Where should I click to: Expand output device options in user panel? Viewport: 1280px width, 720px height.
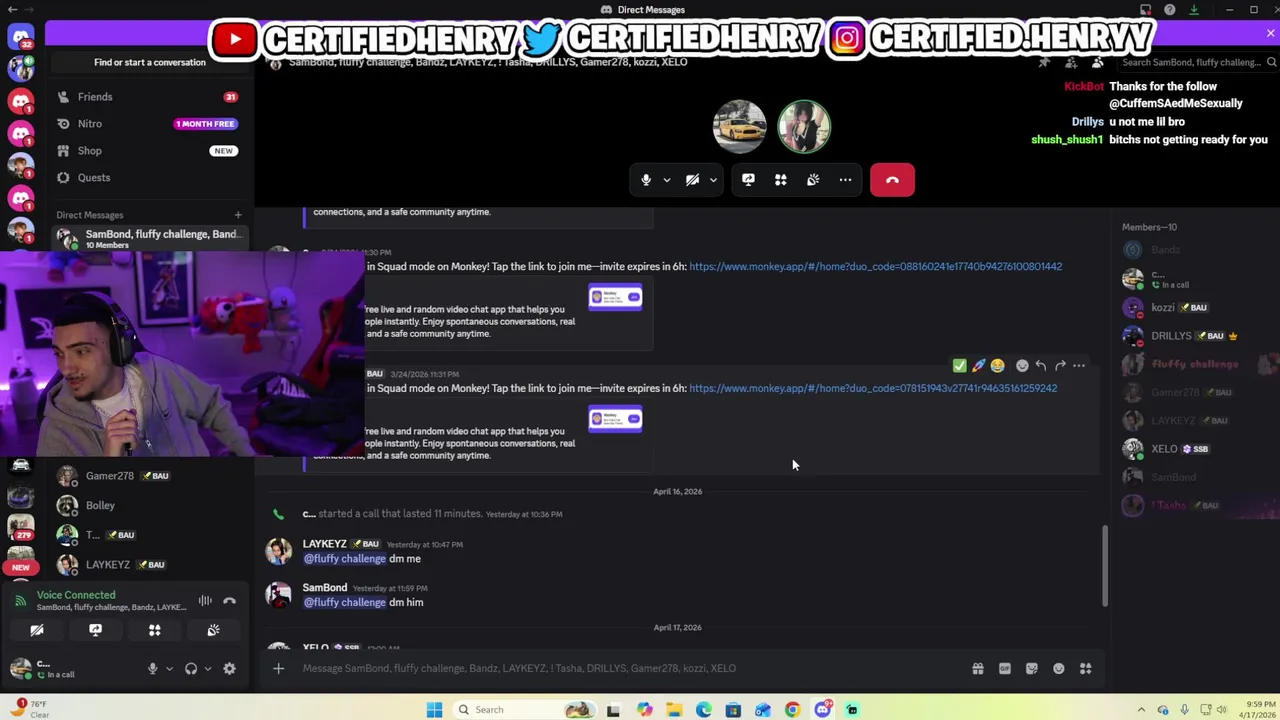click(x=207, y=669)
